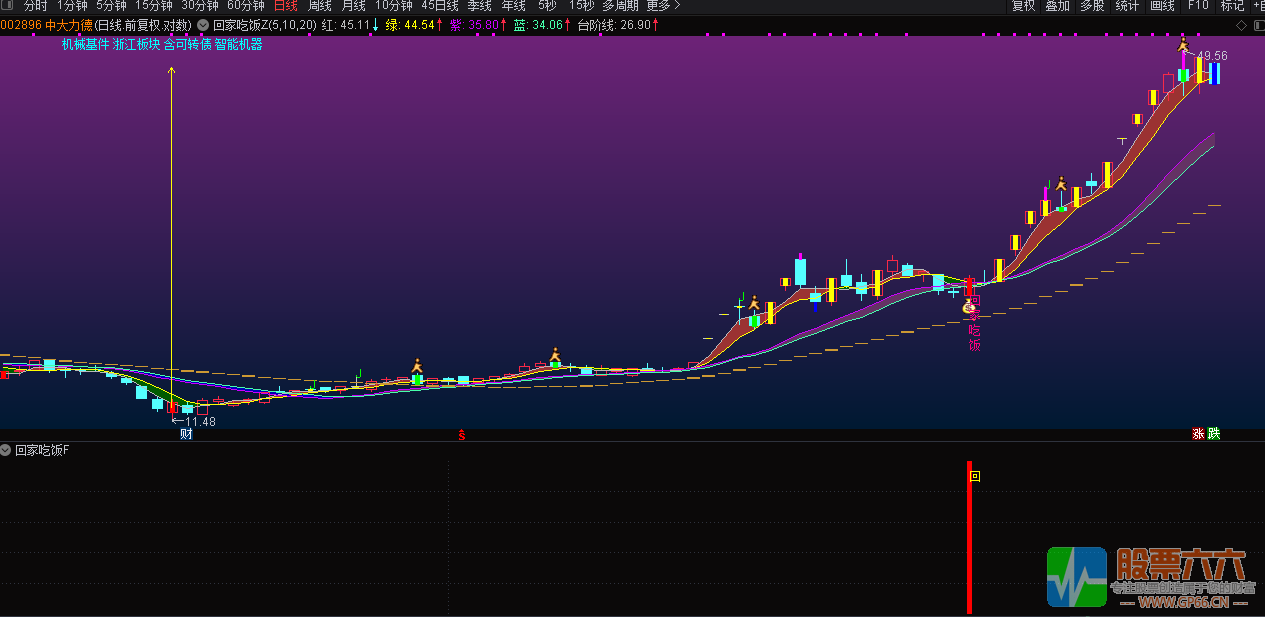The width and height of the screenshot is (1265, 617).
Task: Open the F10 company info
Action: pyautogui.click(x=1197, y=6)
